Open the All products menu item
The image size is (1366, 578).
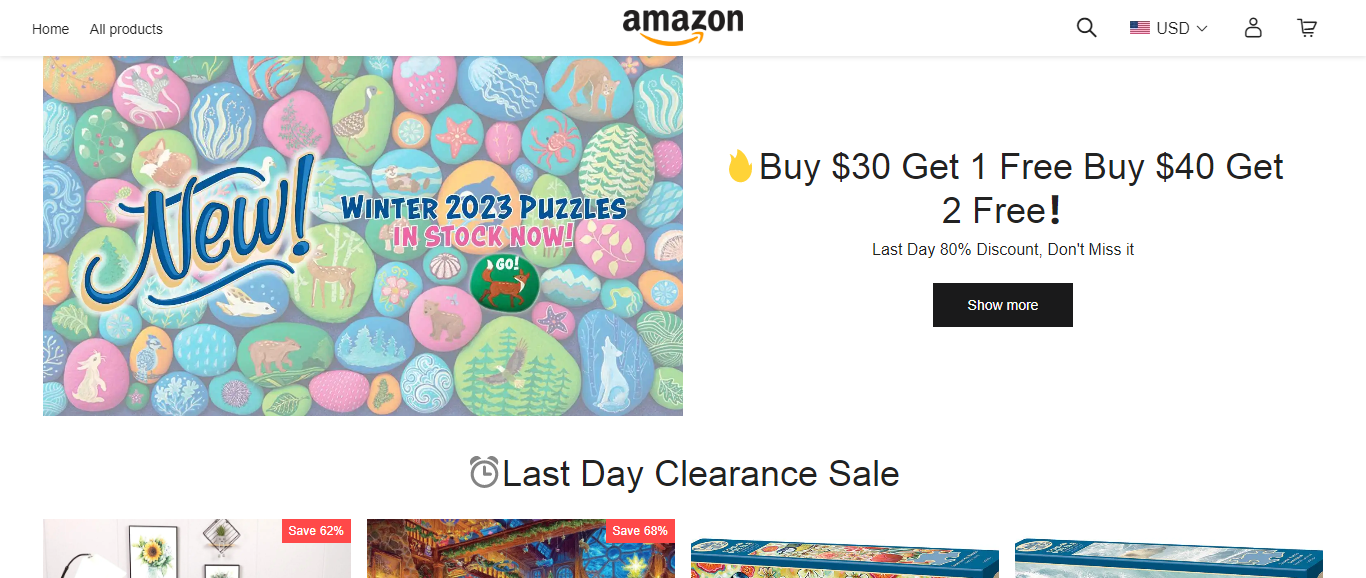point(126,29)
